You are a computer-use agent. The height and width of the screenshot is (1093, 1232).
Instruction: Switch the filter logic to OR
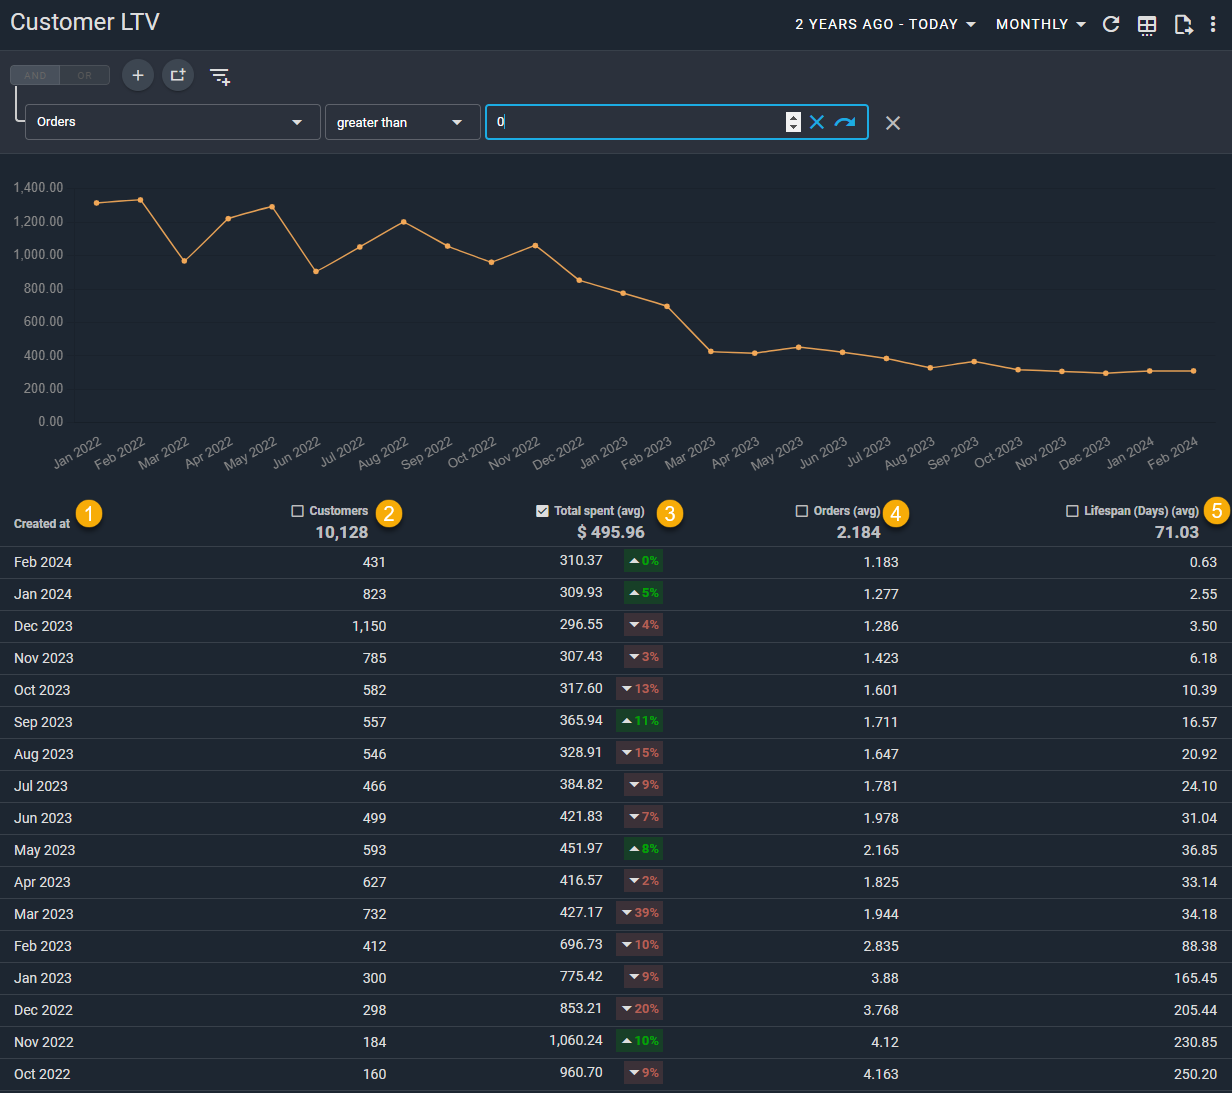(x=85, y=75)
